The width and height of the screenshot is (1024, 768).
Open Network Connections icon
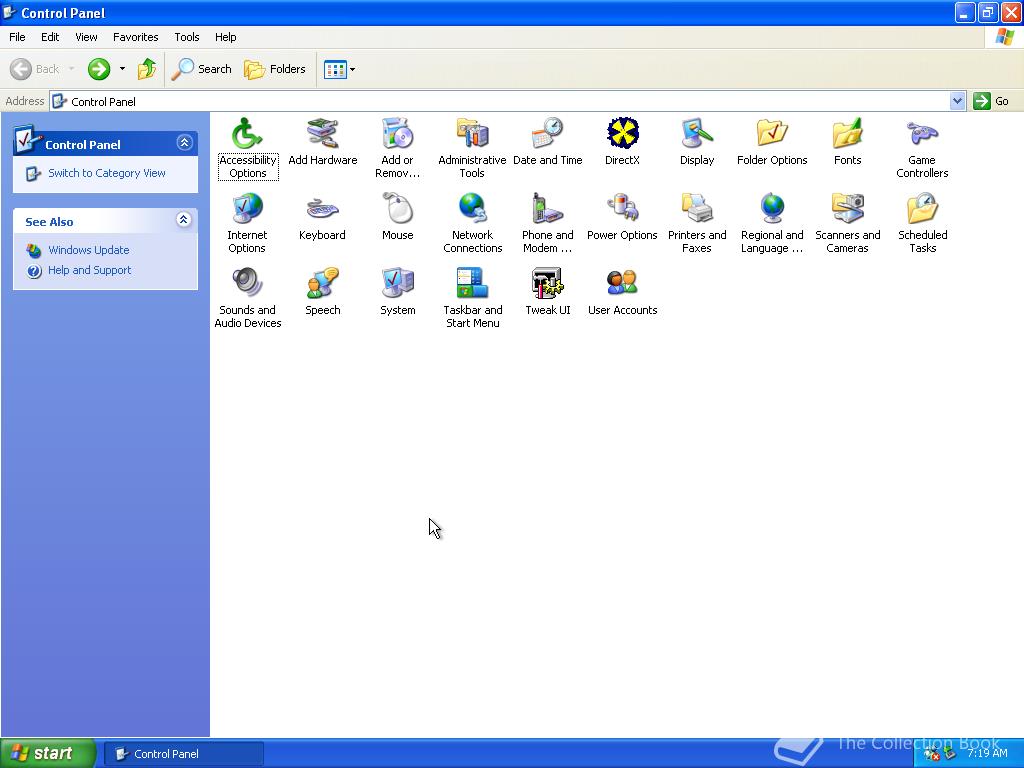tap(472, 223)
